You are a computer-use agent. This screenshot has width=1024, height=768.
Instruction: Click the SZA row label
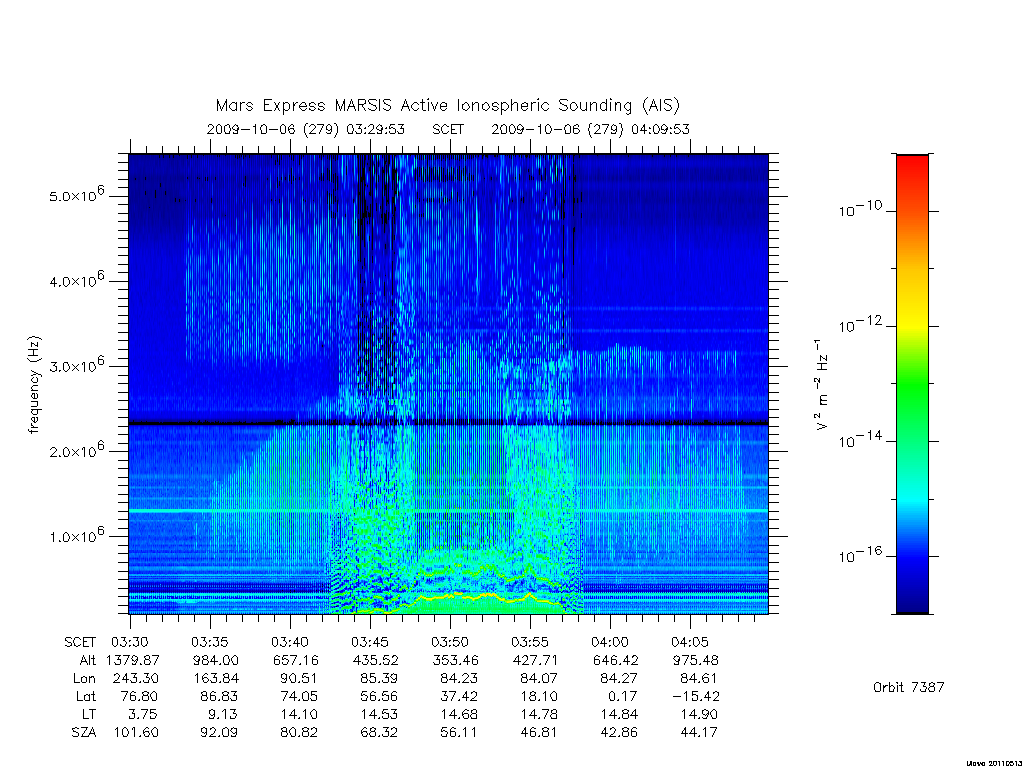pyautogui.click(x=84, y=733)
